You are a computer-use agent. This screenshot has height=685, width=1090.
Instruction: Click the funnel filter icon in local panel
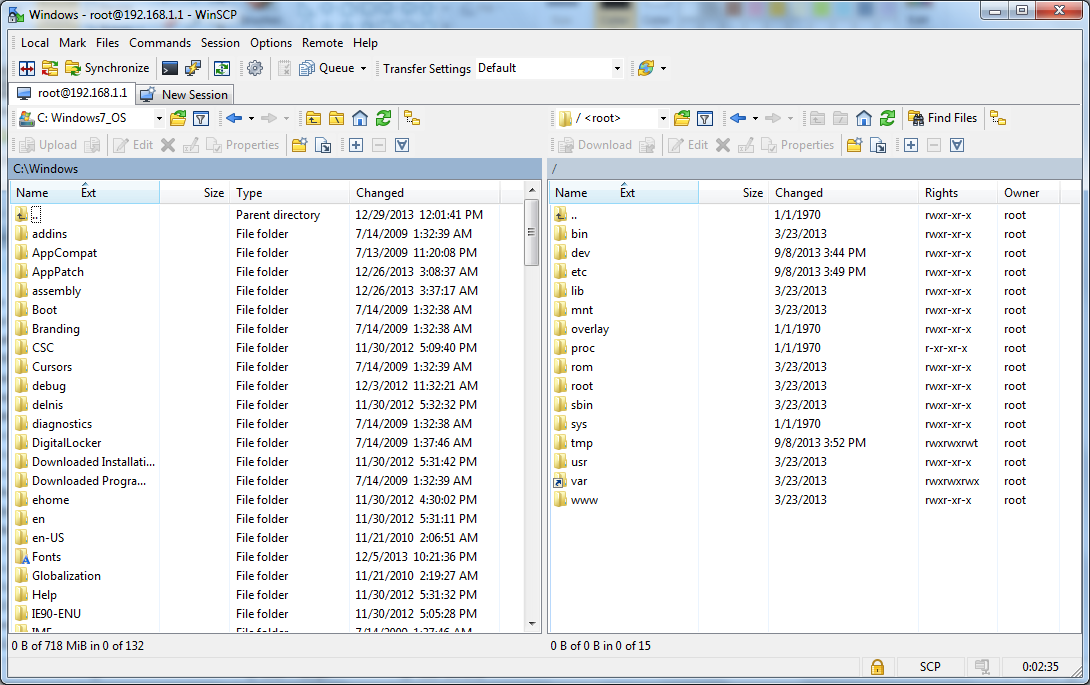201,118
